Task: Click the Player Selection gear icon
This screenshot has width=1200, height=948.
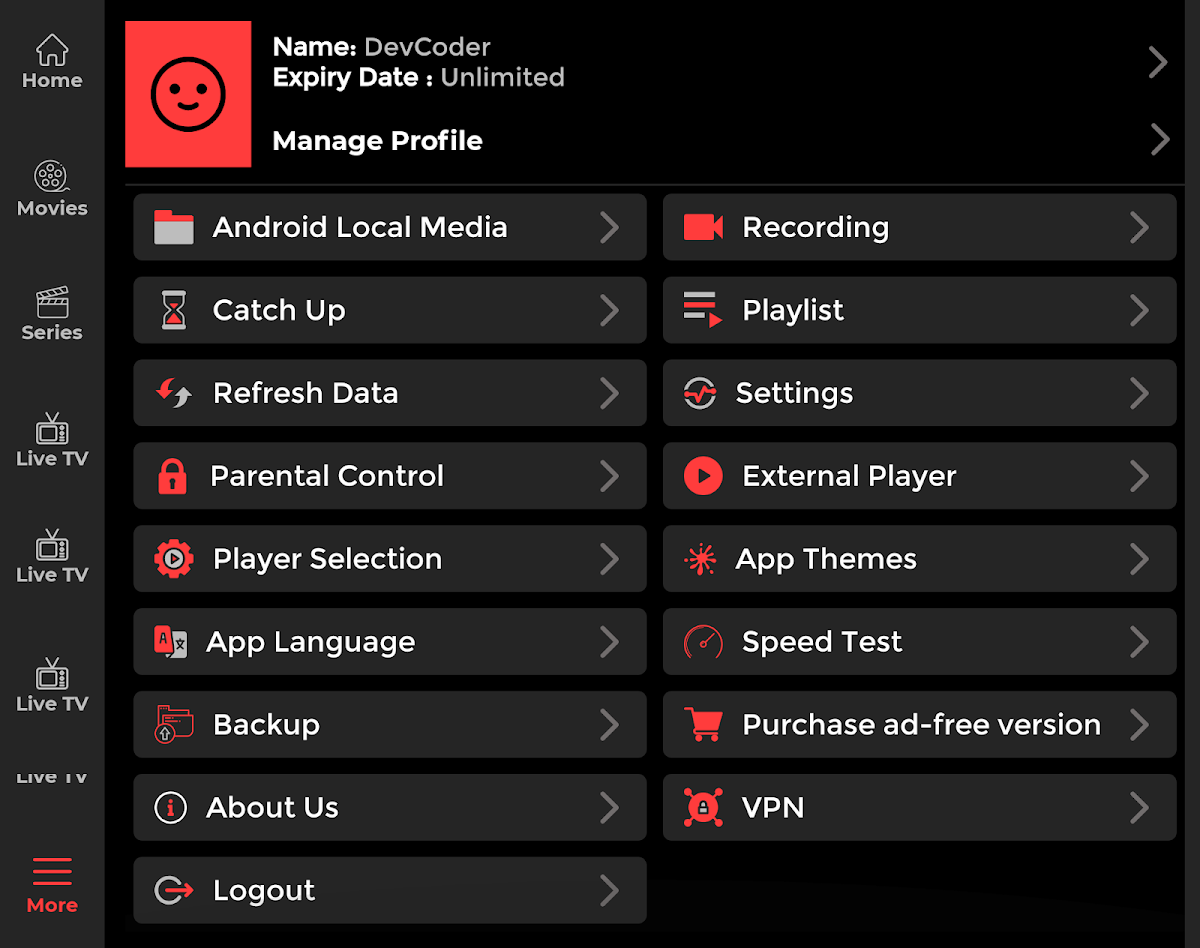Action: (x=174, y=559)
